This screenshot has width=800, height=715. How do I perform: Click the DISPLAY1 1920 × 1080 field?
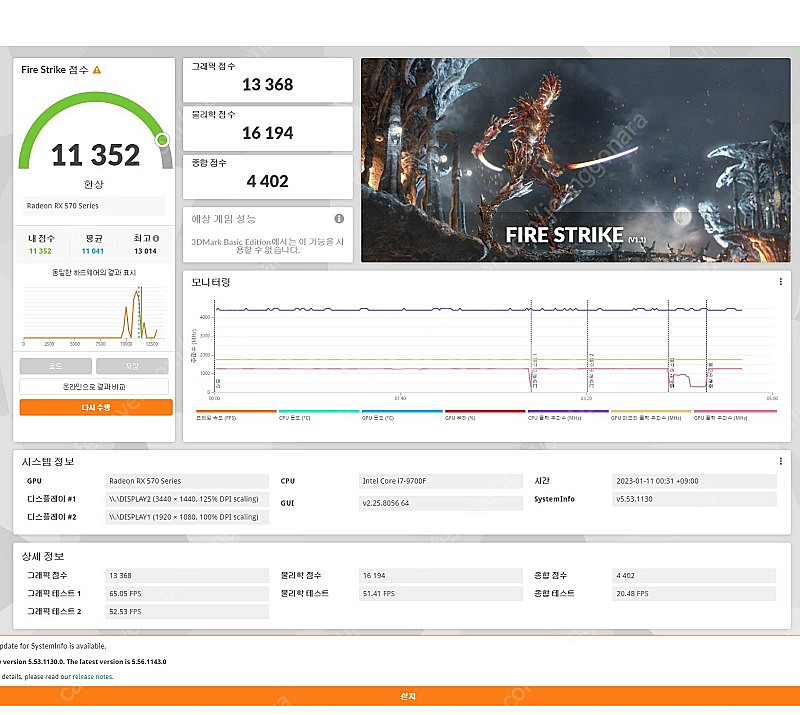click(x=187, y=517)
